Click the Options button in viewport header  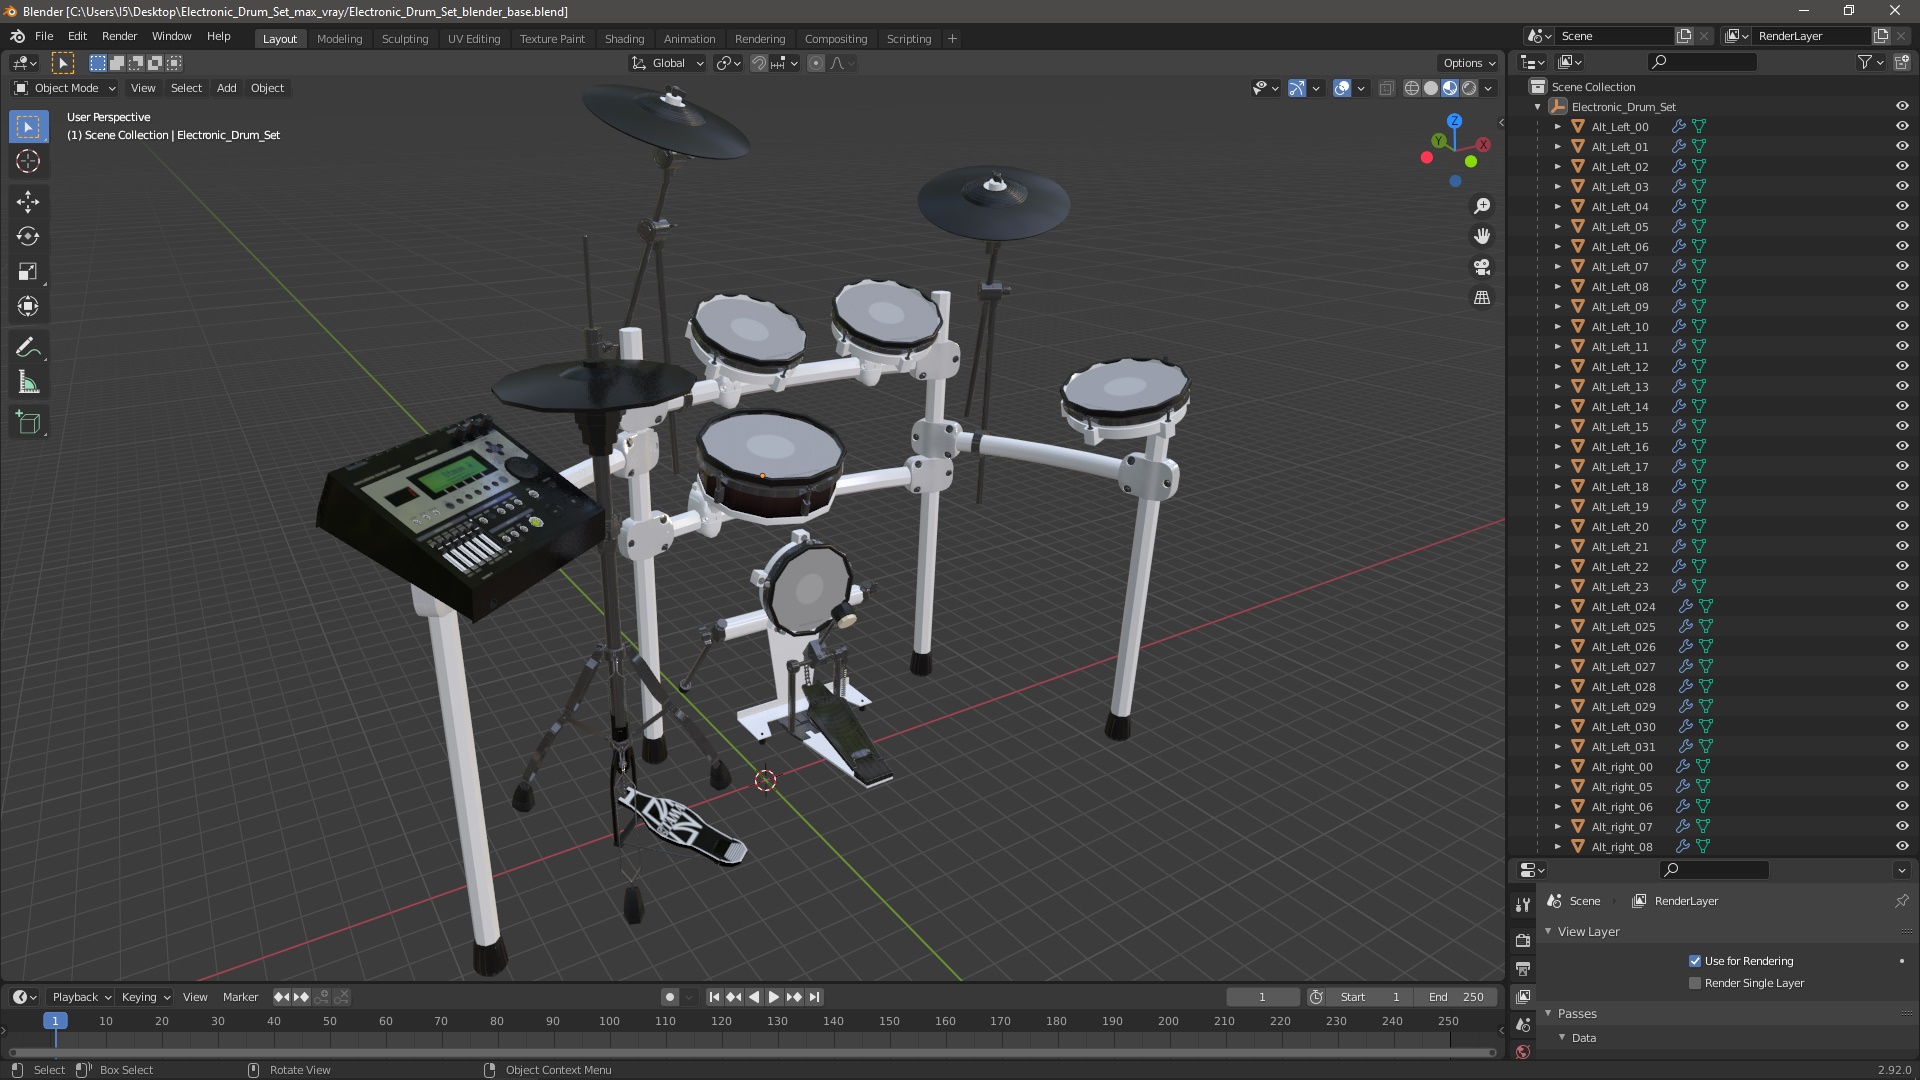(1468, 63)
